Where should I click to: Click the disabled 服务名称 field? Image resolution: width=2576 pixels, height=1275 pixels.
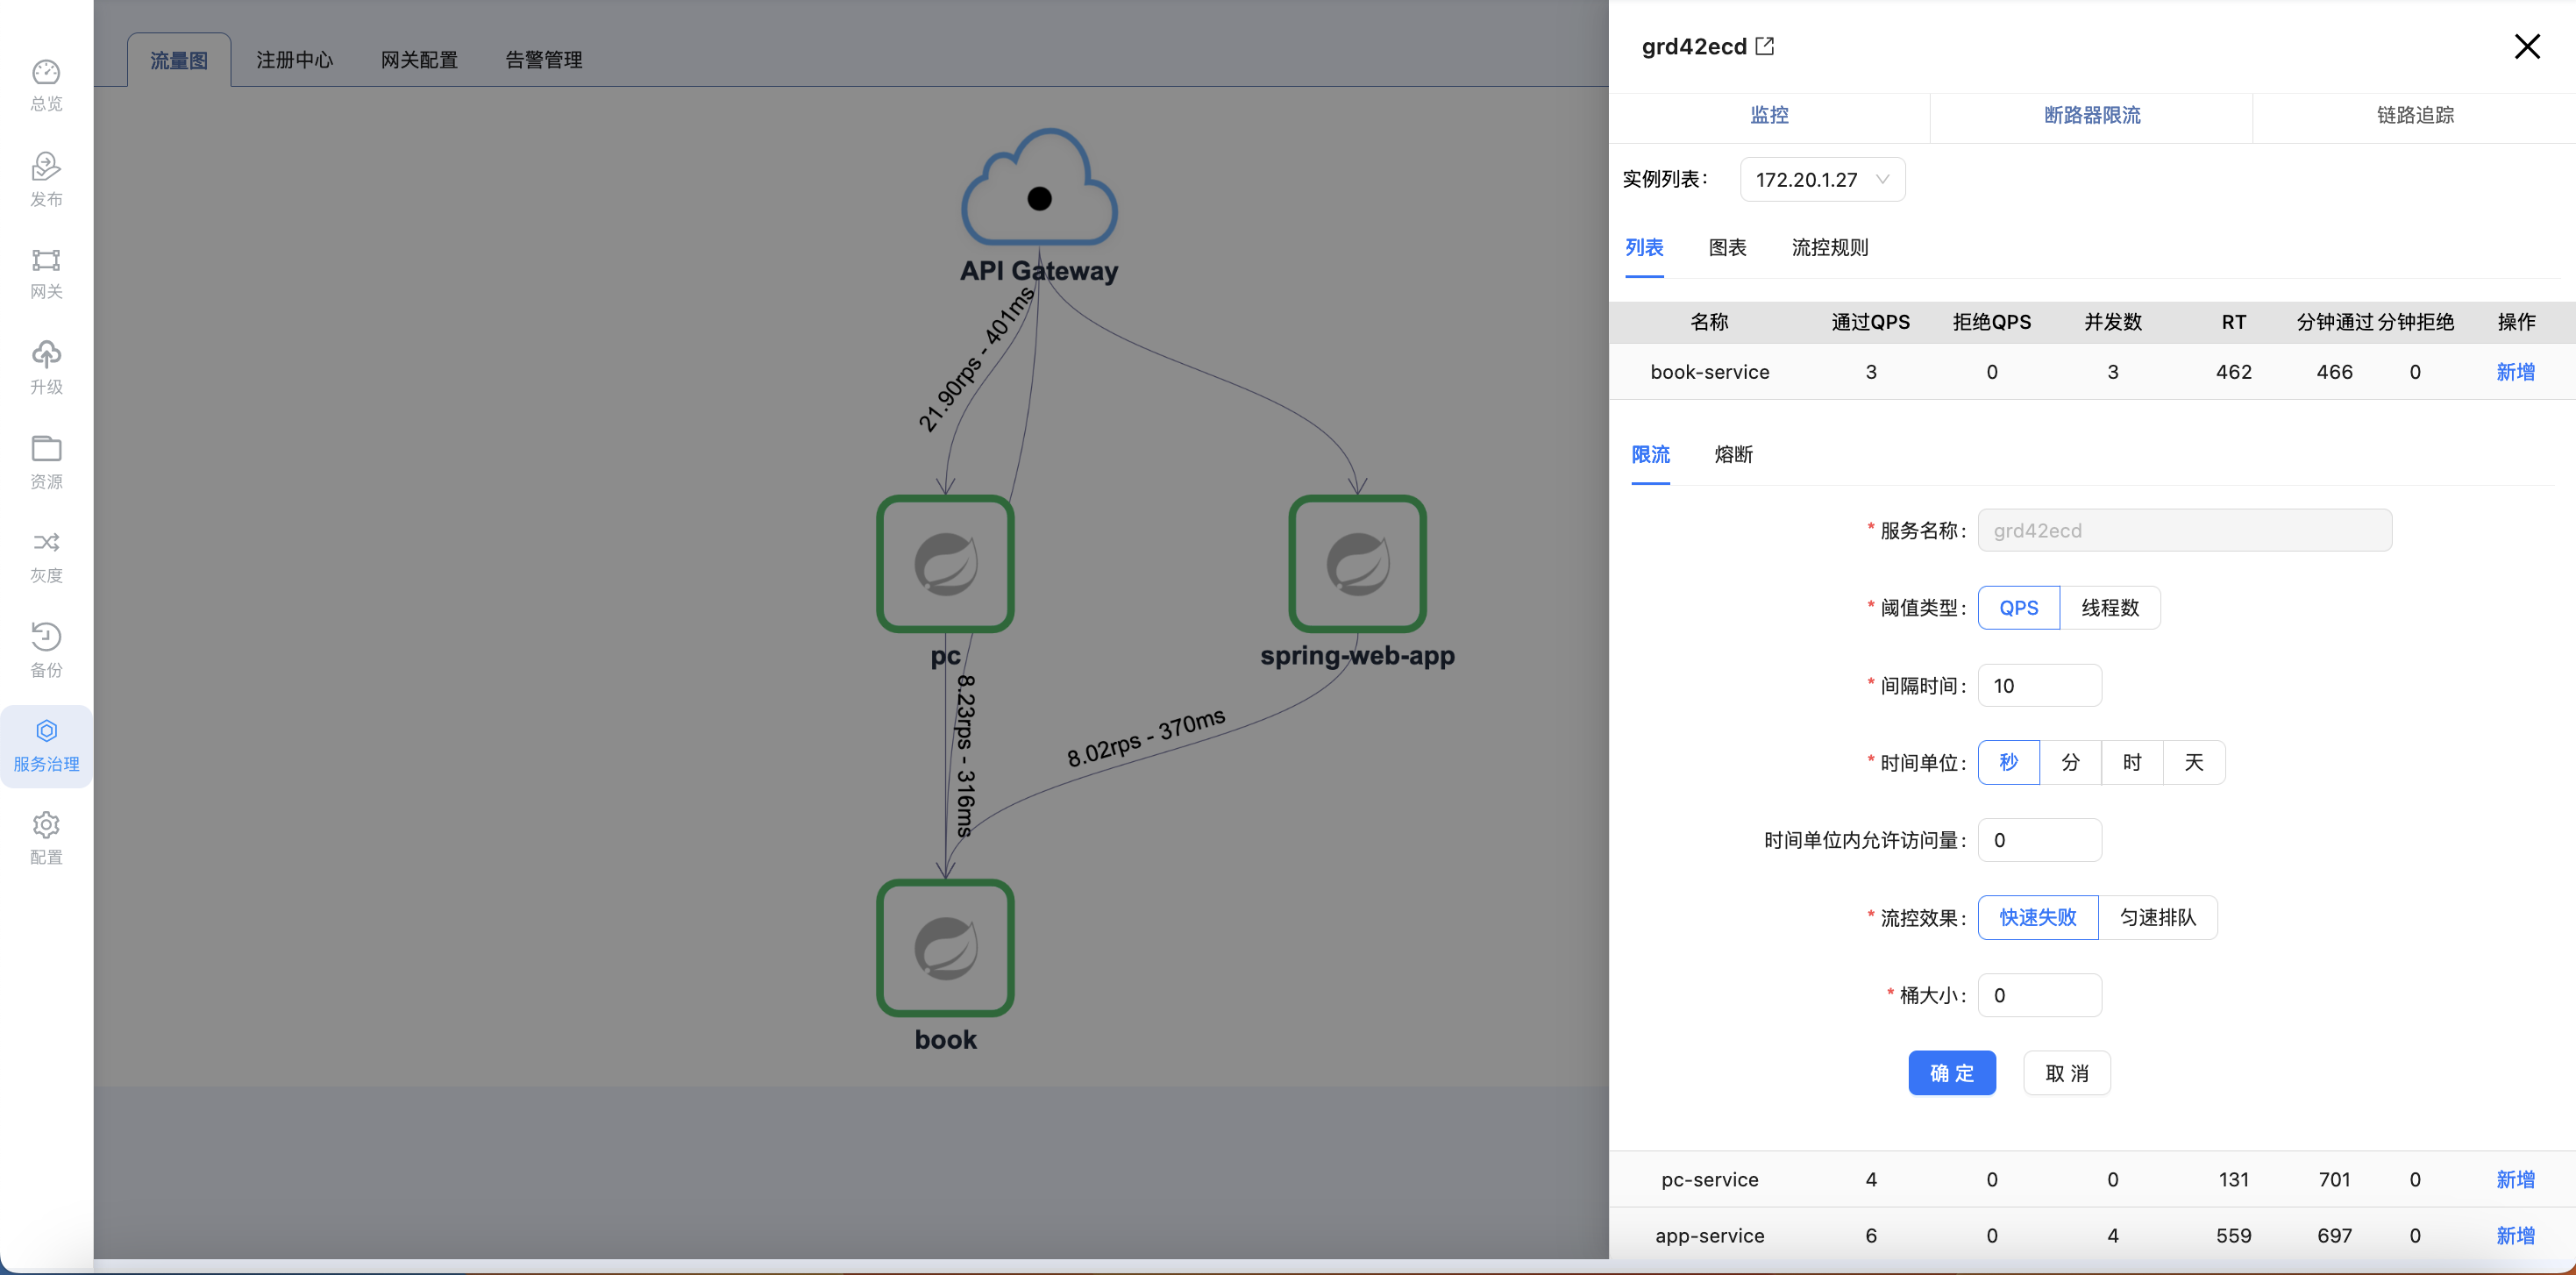tap(2185, 530)
